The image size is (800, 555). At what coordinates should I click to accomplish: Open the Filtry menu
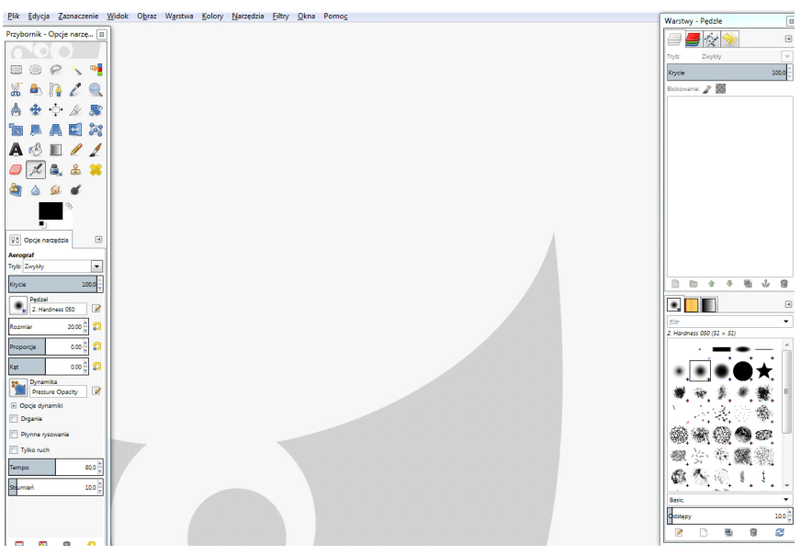(281, 16)
